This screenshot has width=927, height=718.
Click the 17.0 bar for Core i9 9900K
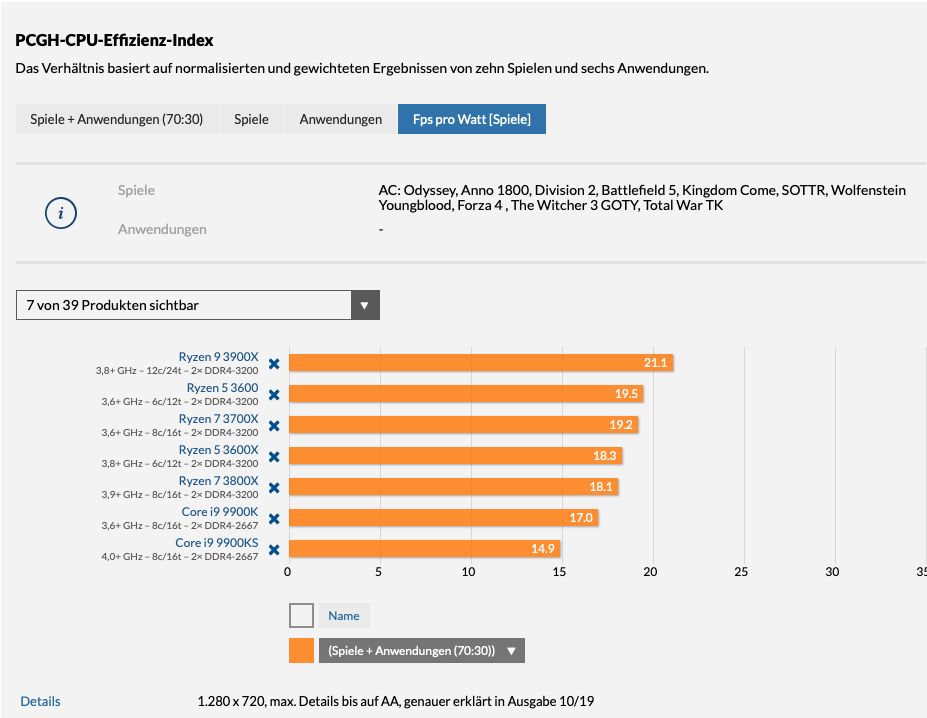[443, 518]
